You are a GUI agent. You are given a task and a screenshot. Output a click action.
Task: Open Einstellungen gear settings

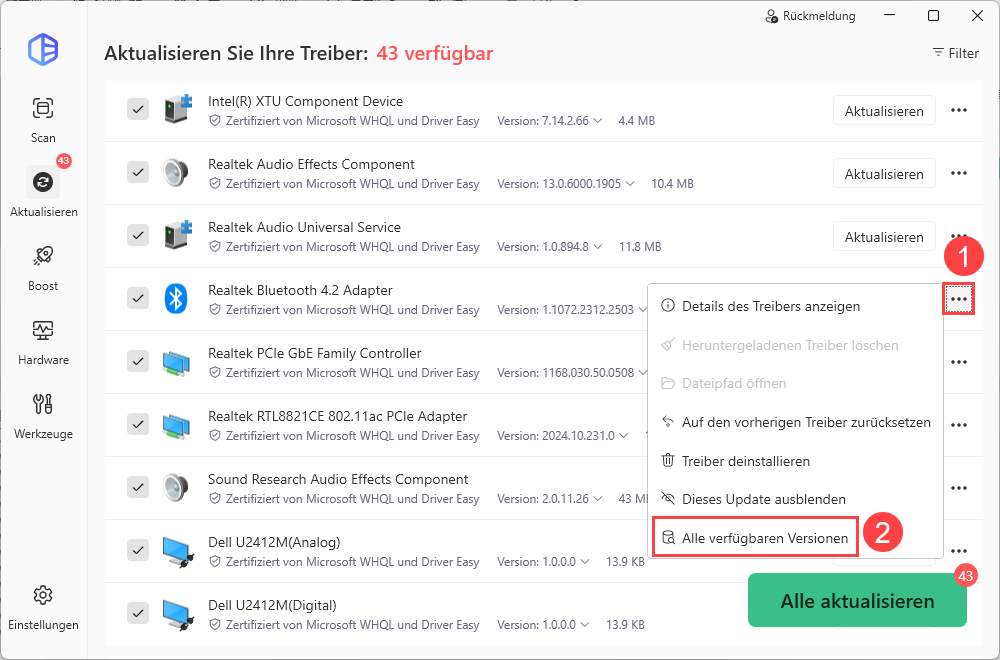(43, 606)
